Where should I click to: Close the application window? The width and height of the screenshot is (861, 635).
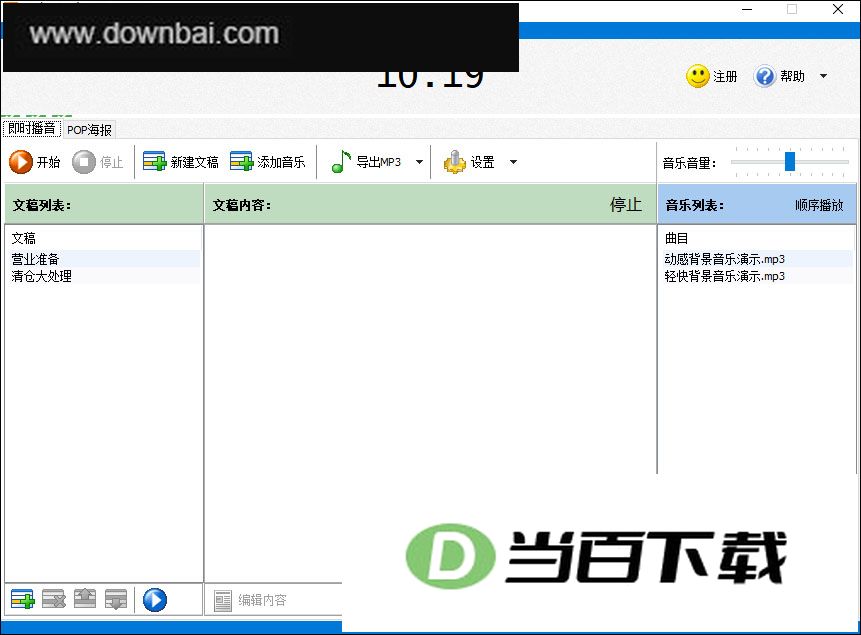838,9
